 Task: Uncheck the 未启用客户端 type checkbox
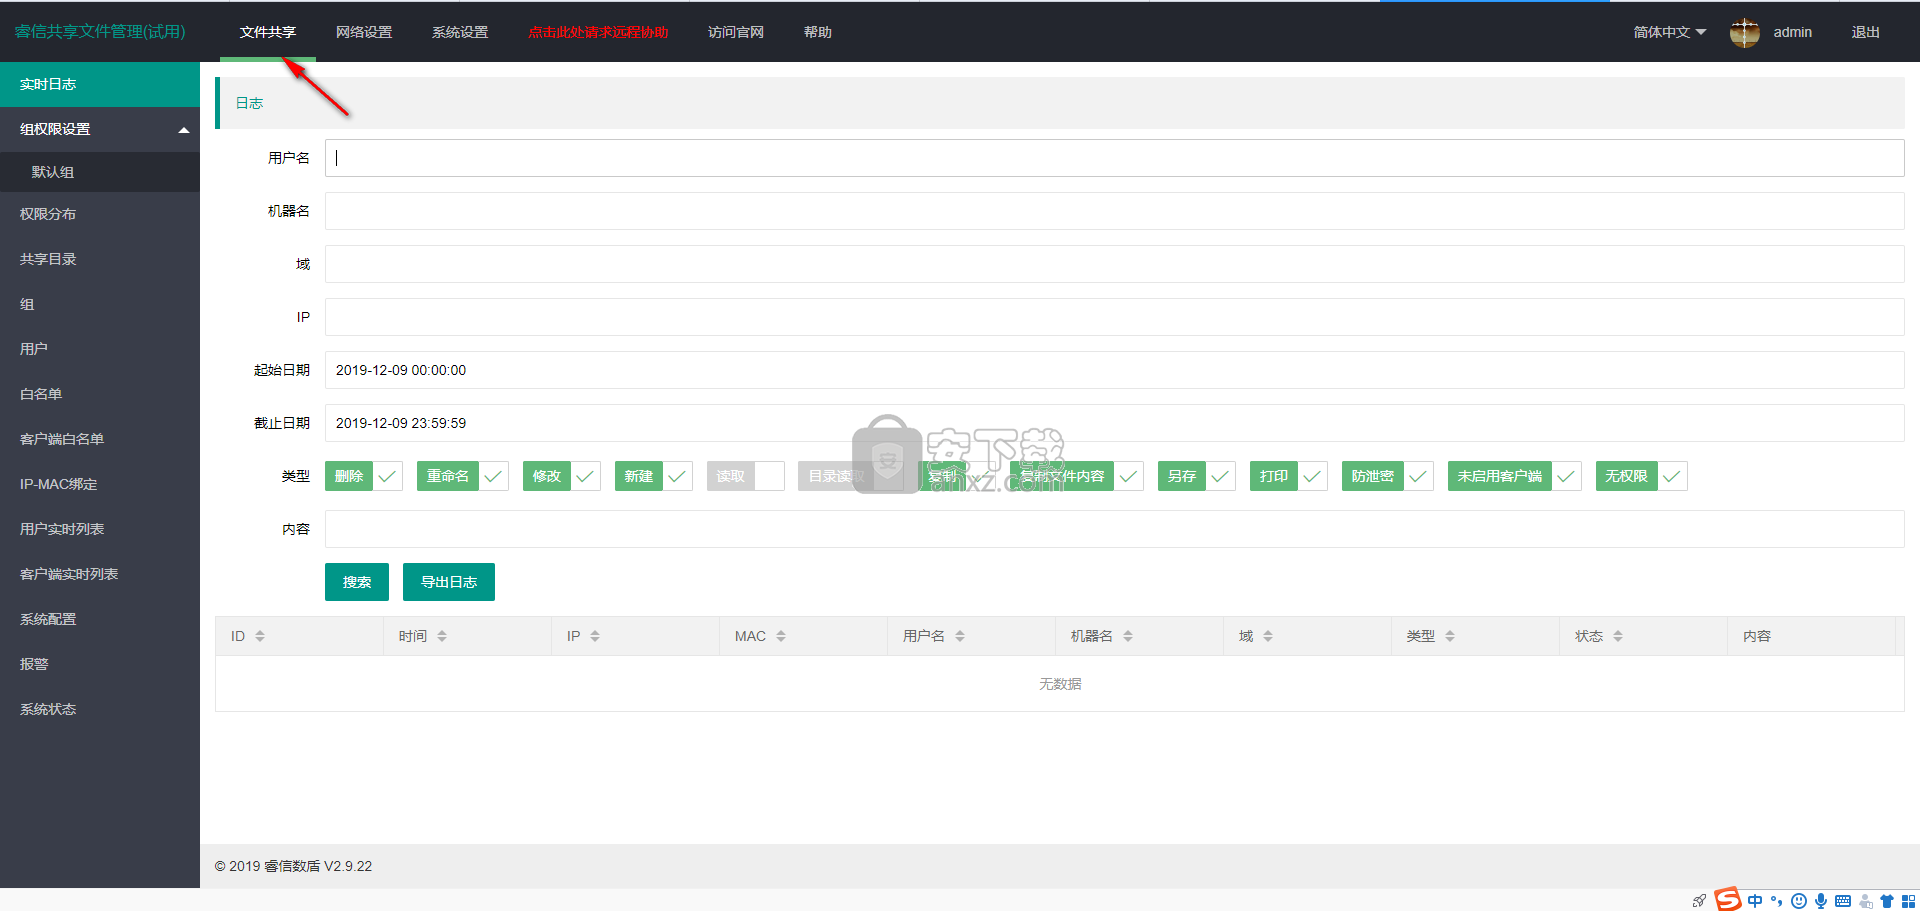[1514, 476]
